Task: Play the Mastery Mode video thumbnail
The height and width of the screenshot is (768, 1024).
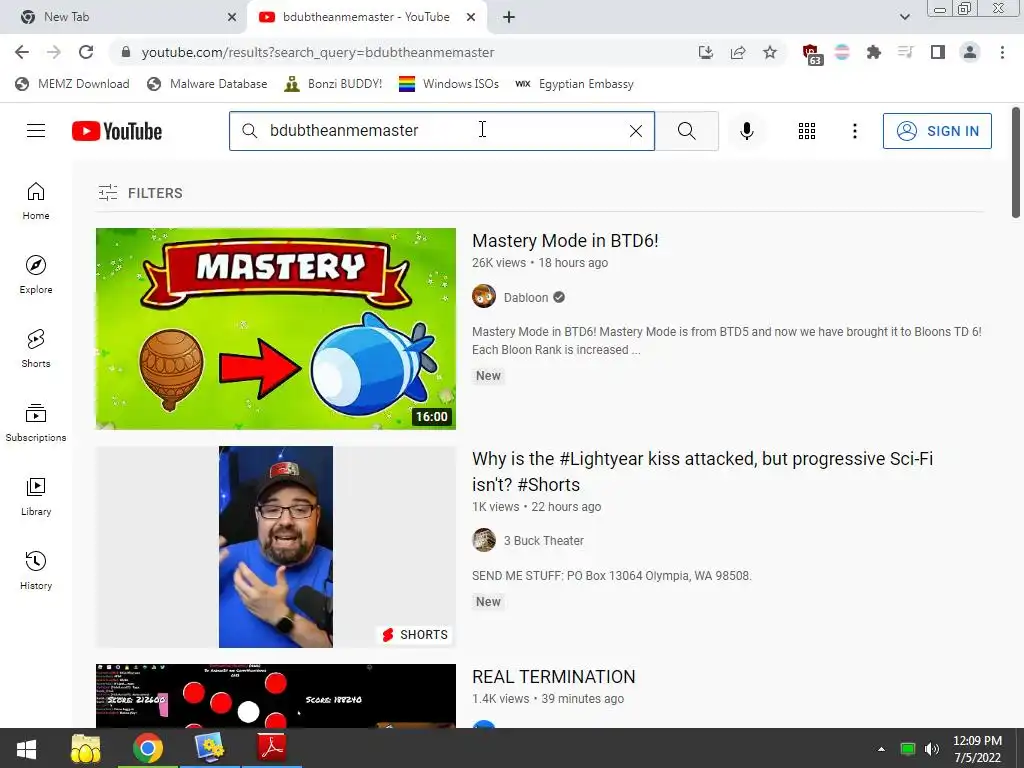Action: pyautogui.click(x=276, y=328)
